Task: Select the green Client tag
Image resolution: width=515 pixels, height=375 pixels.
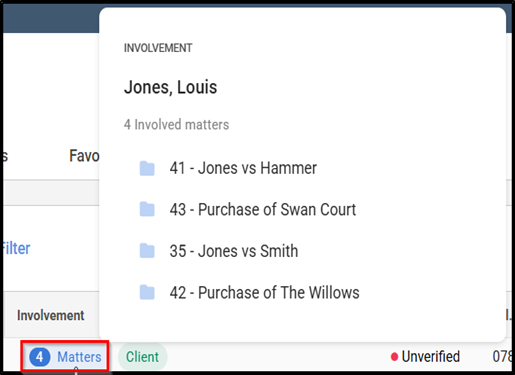Action: (142, 357)
